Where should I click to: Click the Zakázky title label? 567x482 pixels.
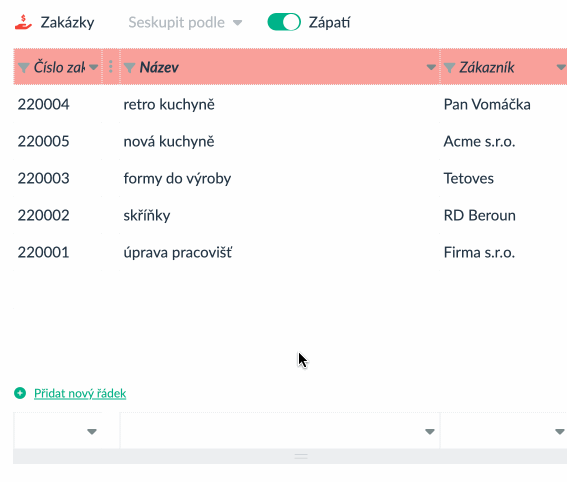[67, 22]
